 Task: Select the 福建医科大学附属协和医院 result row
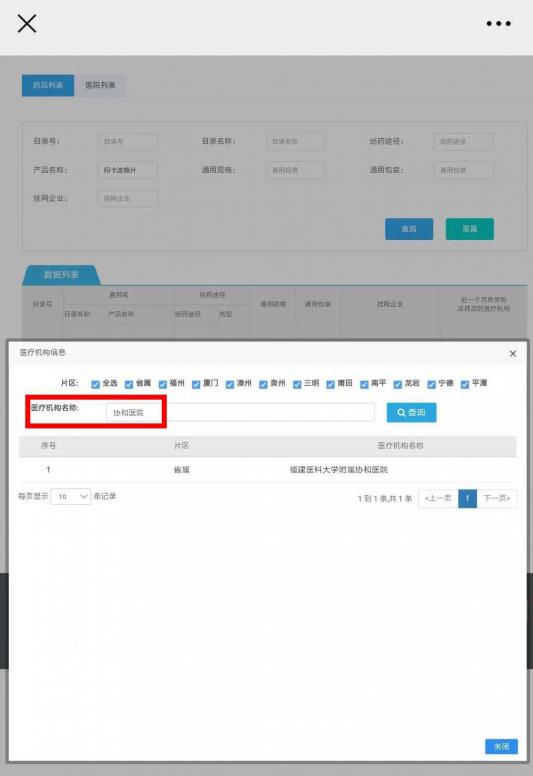coord(267,470)
